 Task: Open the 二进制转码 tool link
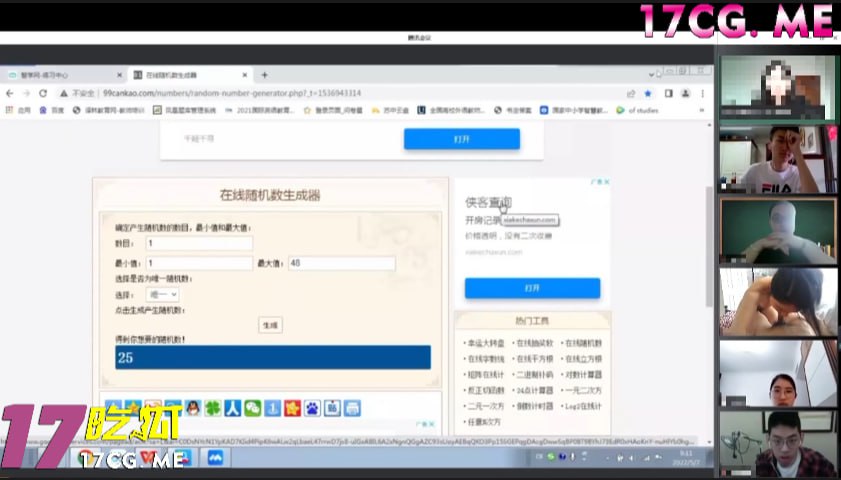tap(533, 374)
